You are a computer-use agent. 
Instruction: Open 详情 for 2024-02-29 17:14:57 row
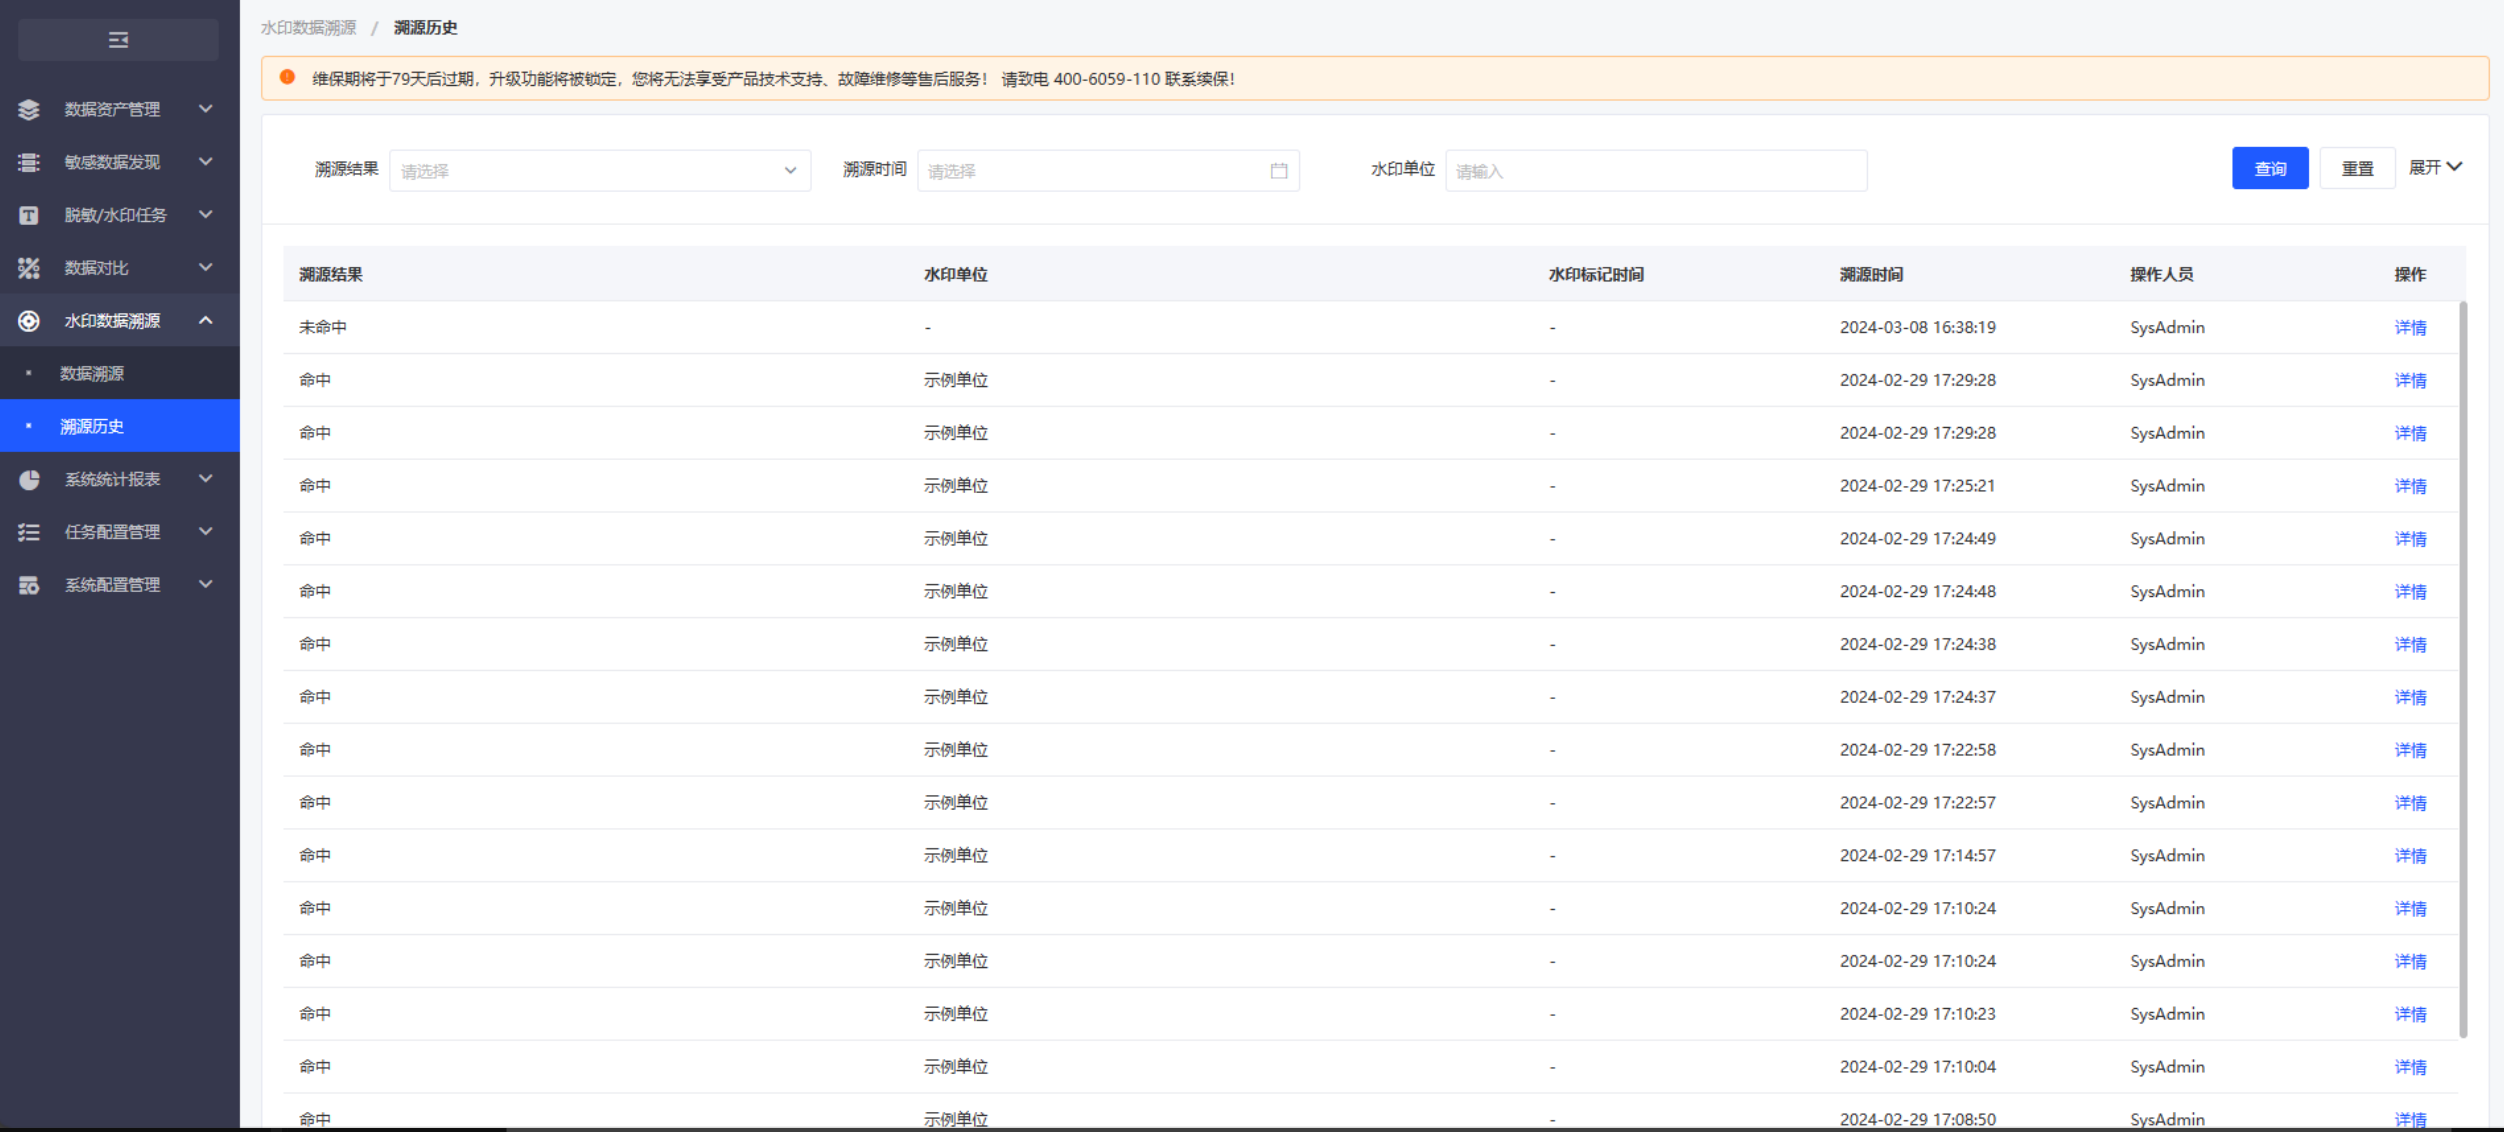[2410, 857]
